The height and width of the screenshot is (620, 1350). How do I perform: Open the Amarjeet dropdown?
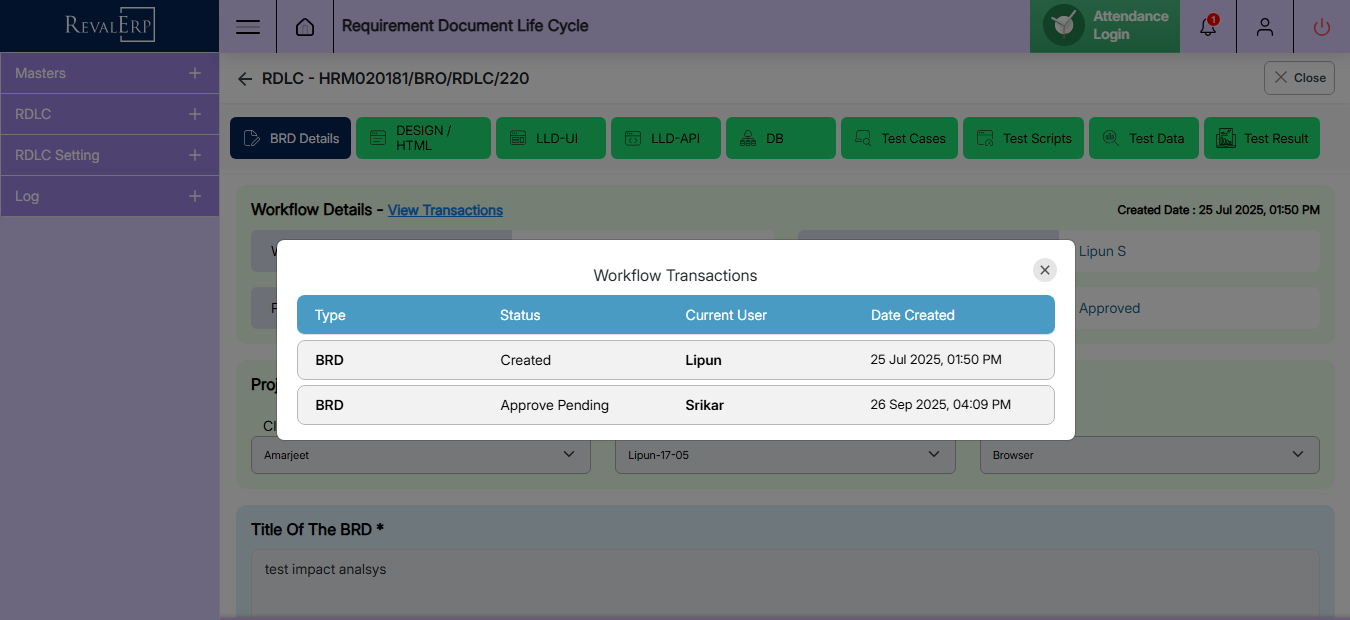(x=420, y=455)
